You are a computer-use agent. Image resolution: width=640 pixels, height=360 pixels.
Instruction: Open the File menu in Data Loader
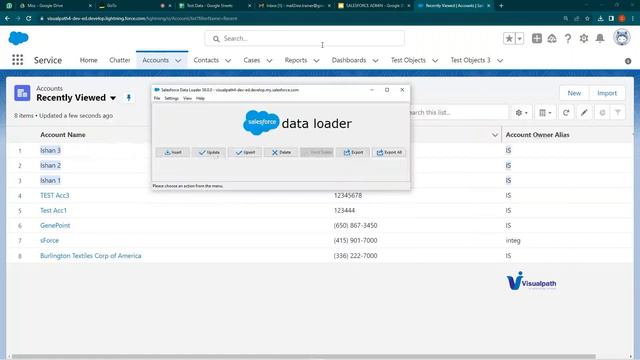(157, 98)
